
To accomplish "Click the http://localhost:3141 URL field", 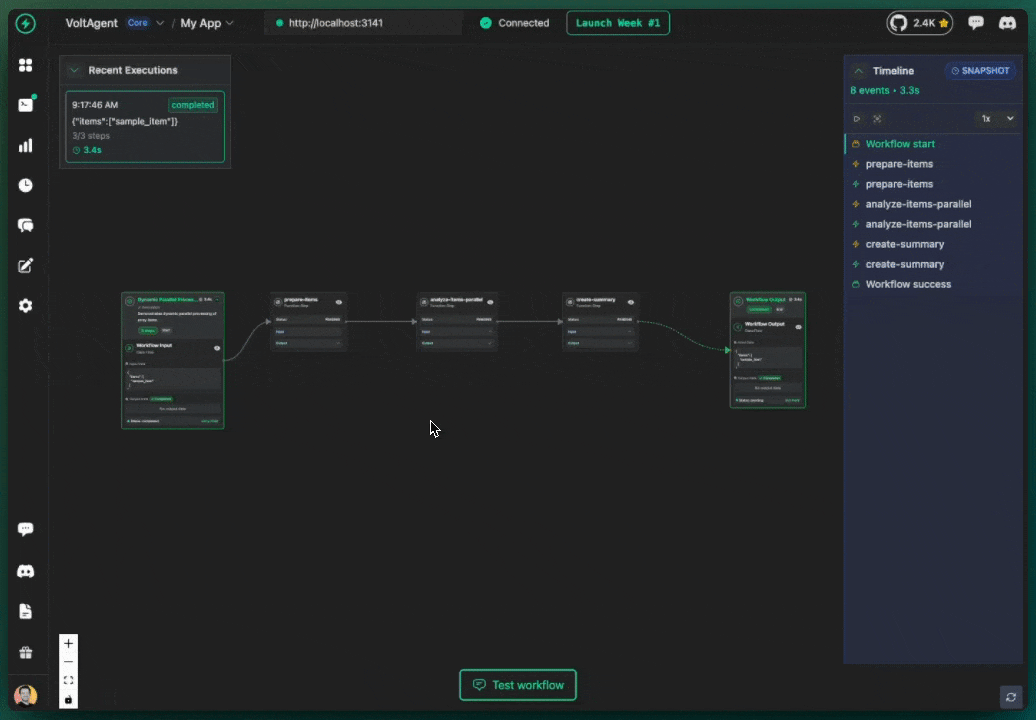I will coord(364,23).
